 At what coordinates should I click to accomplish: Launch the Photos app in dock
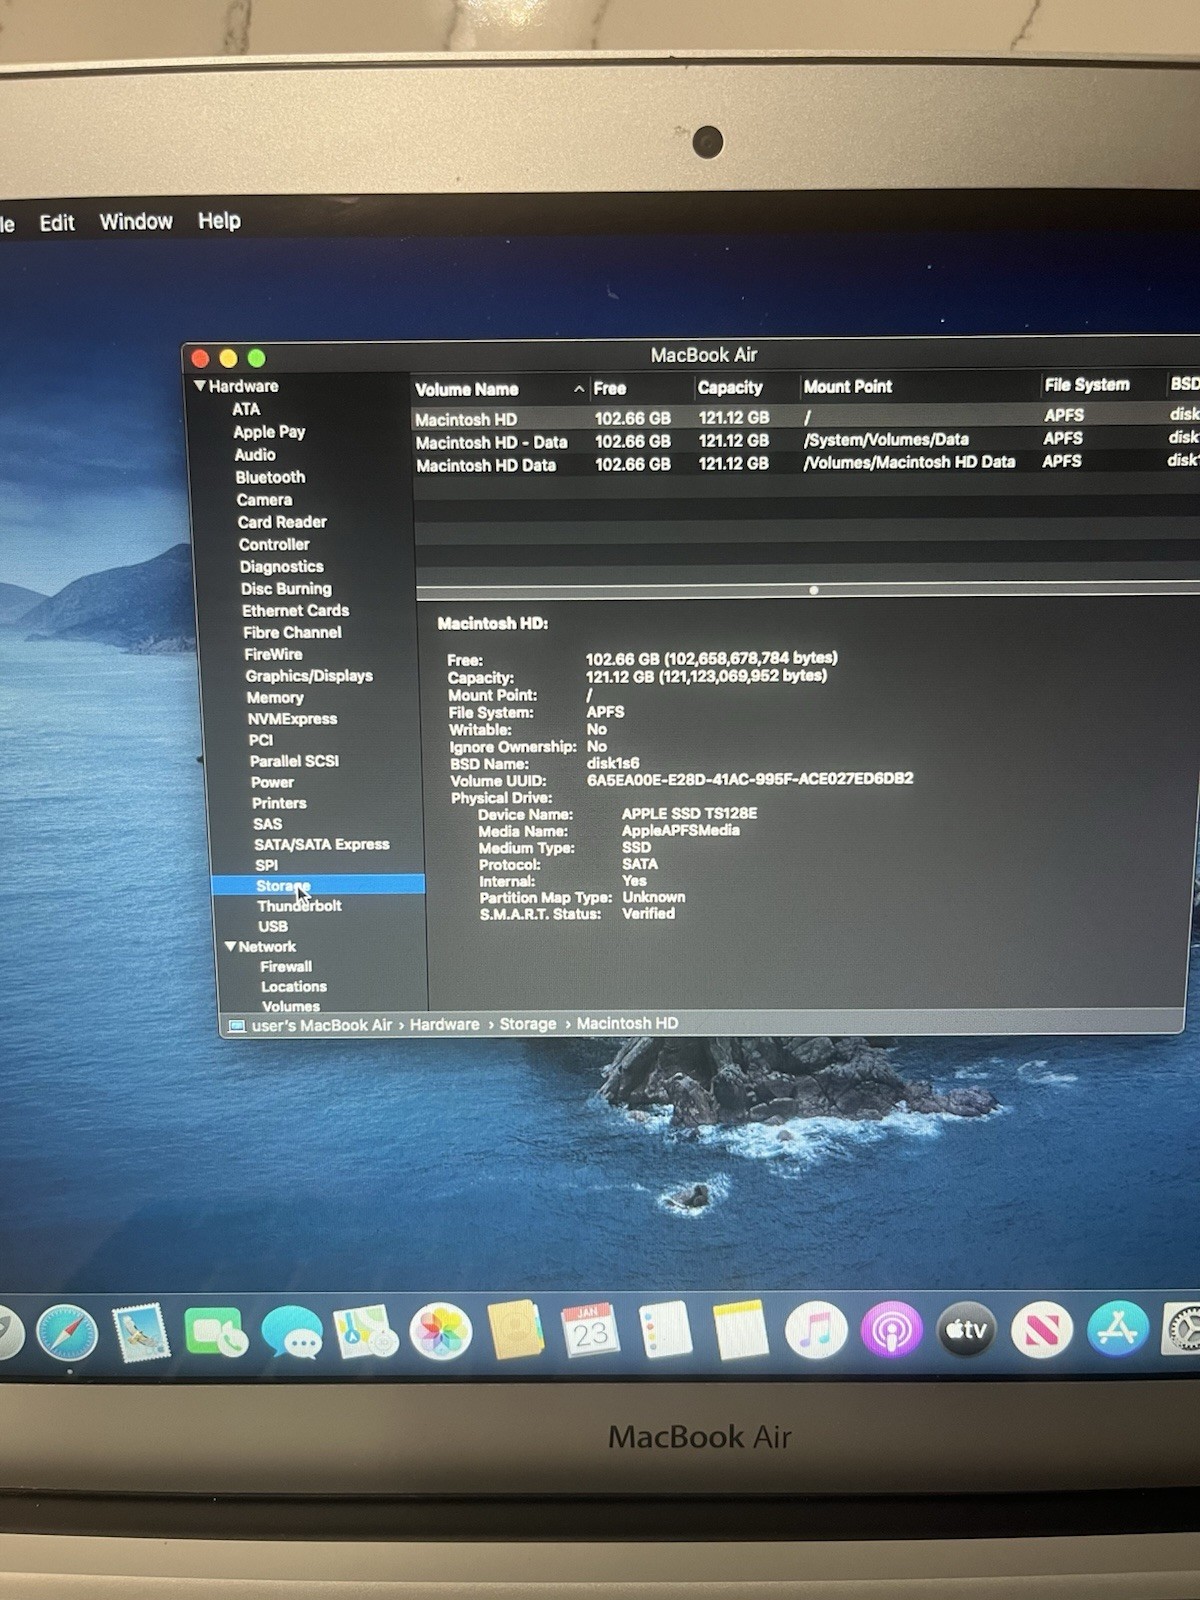(440, 1332)
